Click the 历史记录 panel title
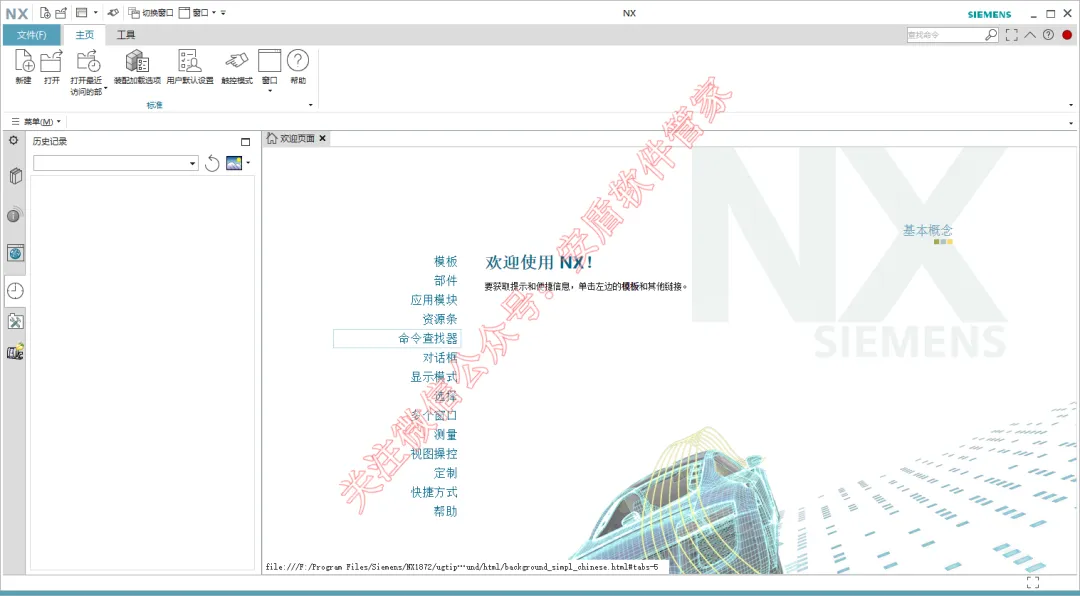This screenshot has height=596, width=1080. pos(50,142)
